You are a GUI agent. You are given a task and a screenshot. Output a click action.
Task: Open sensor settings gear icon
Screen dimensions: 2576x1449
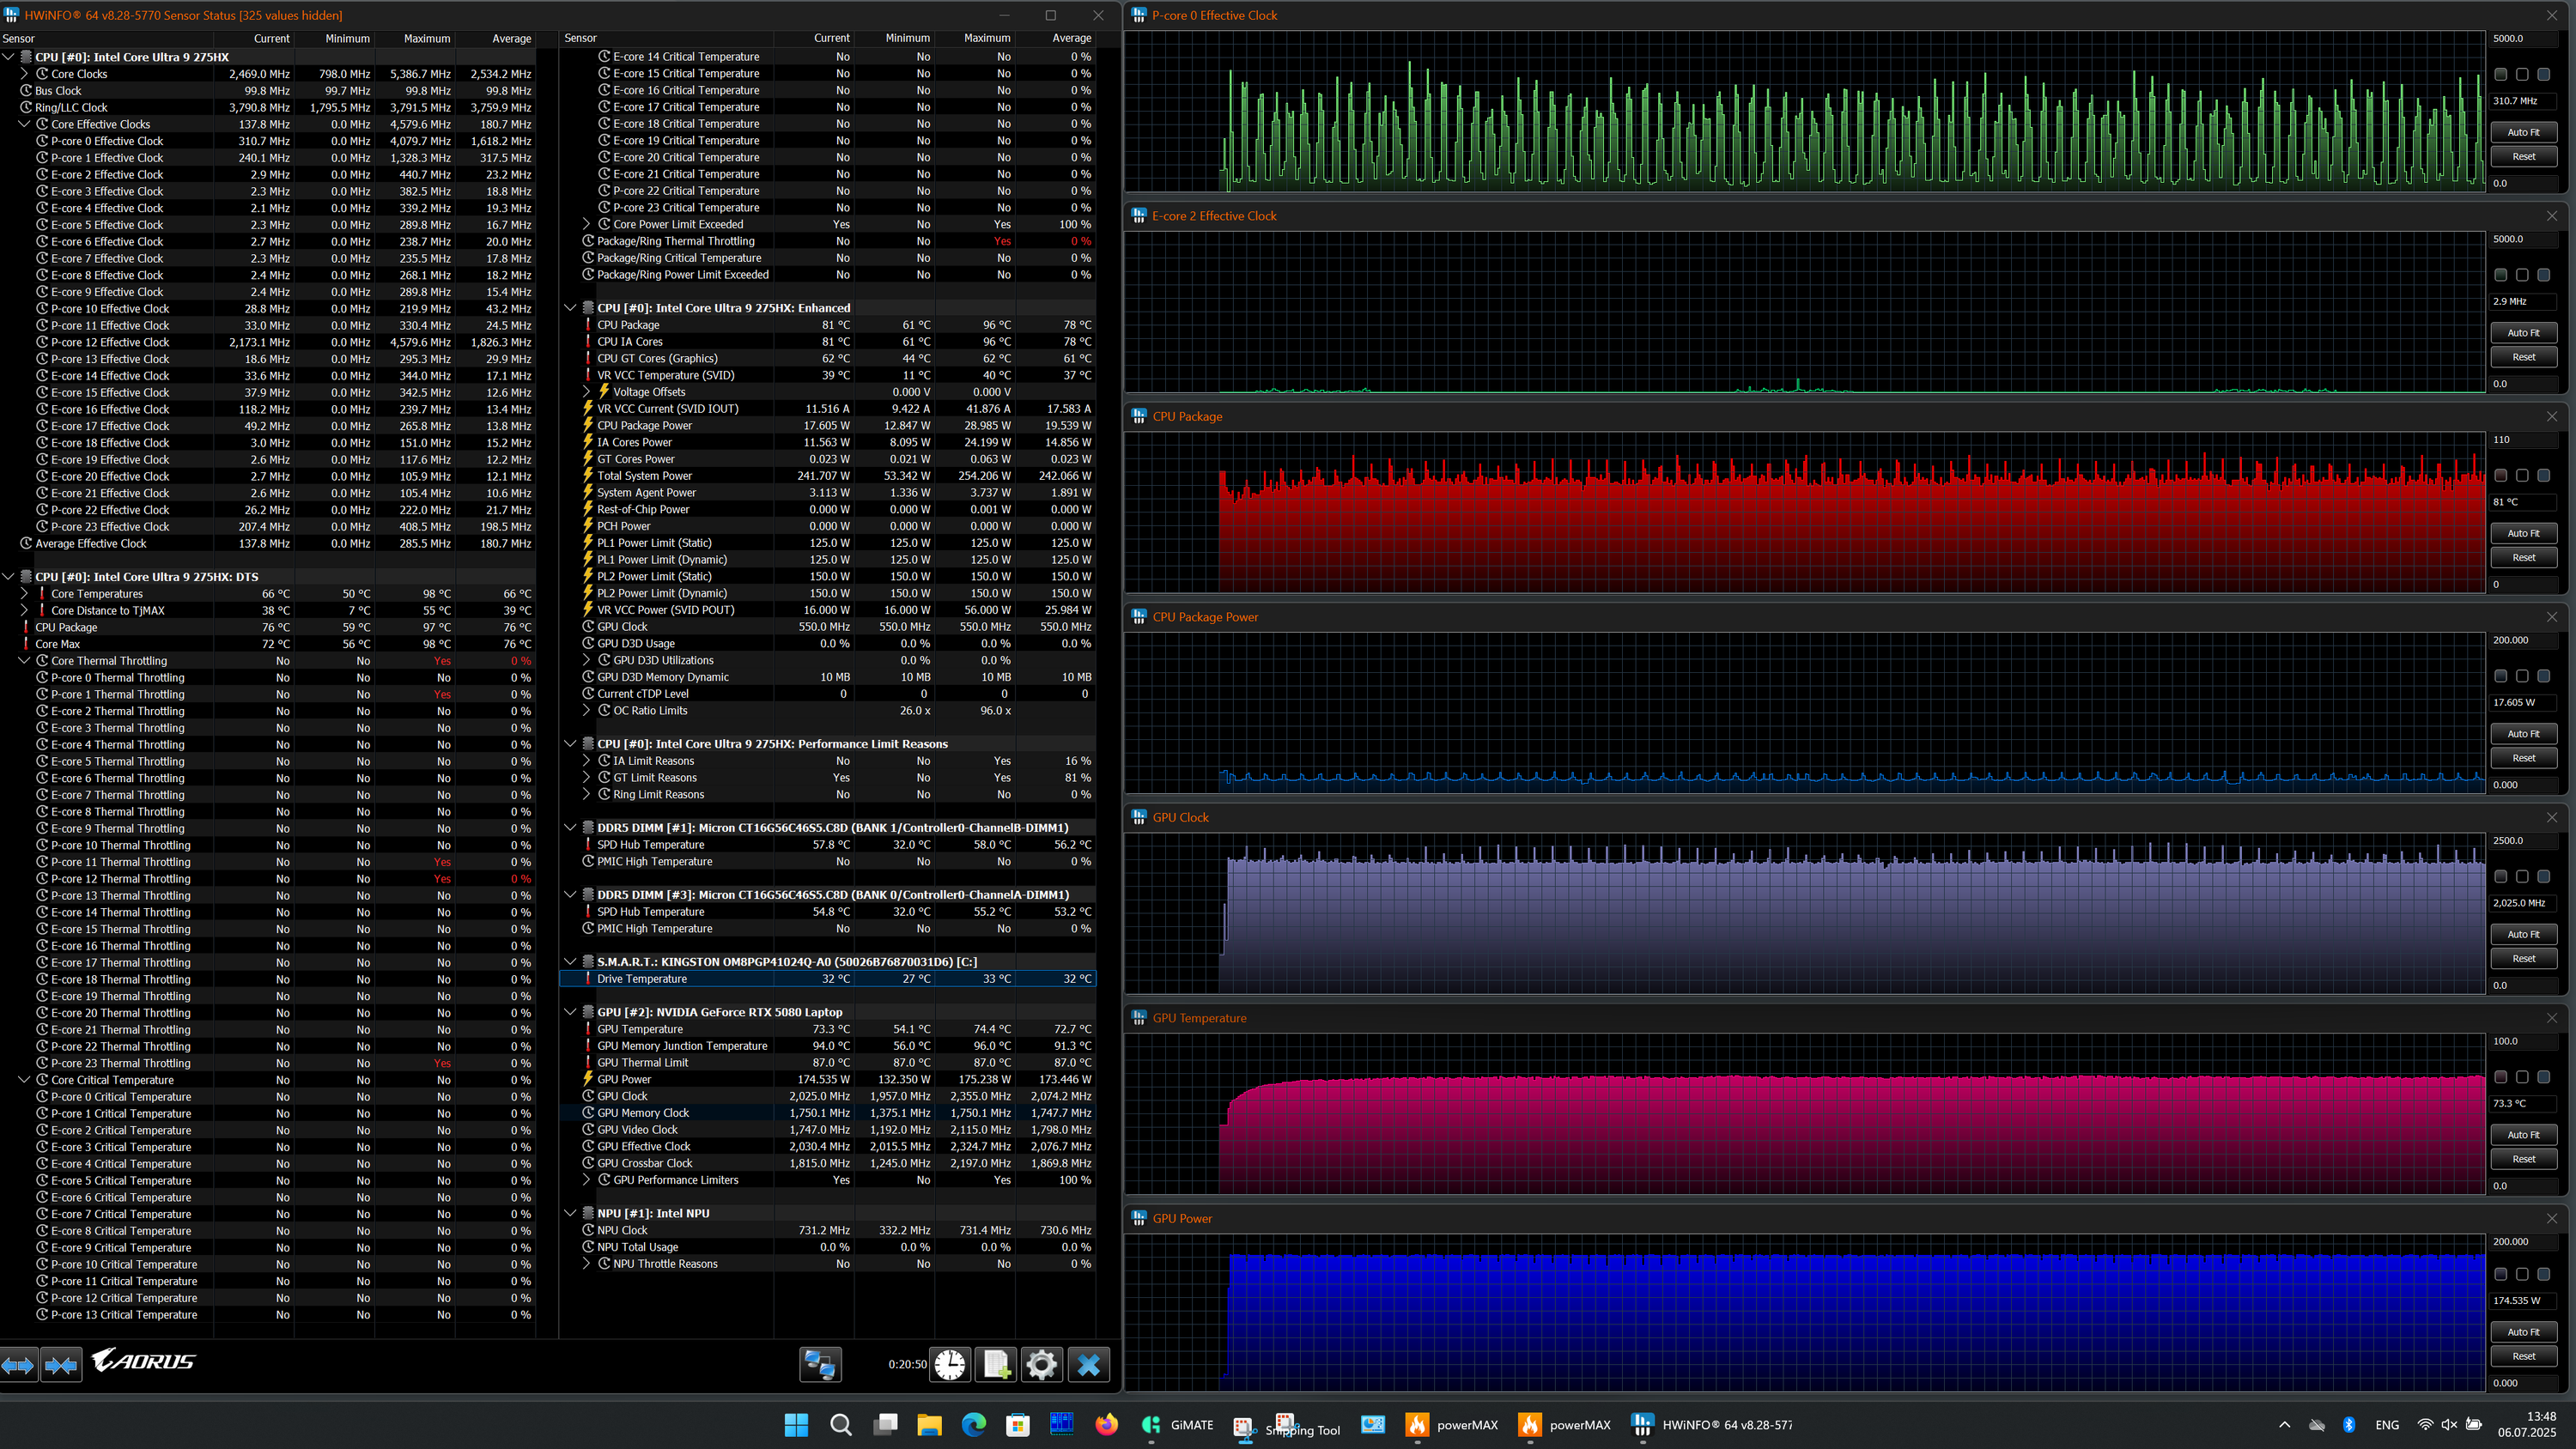tap(1041, 1365)
